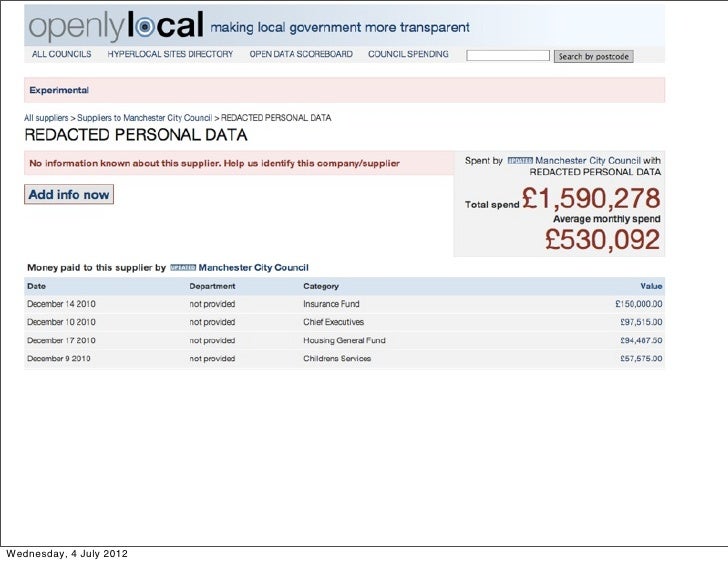Select the December 10 2010 date cell
This screenshot has width=728, height=564.
click(61, 322)
